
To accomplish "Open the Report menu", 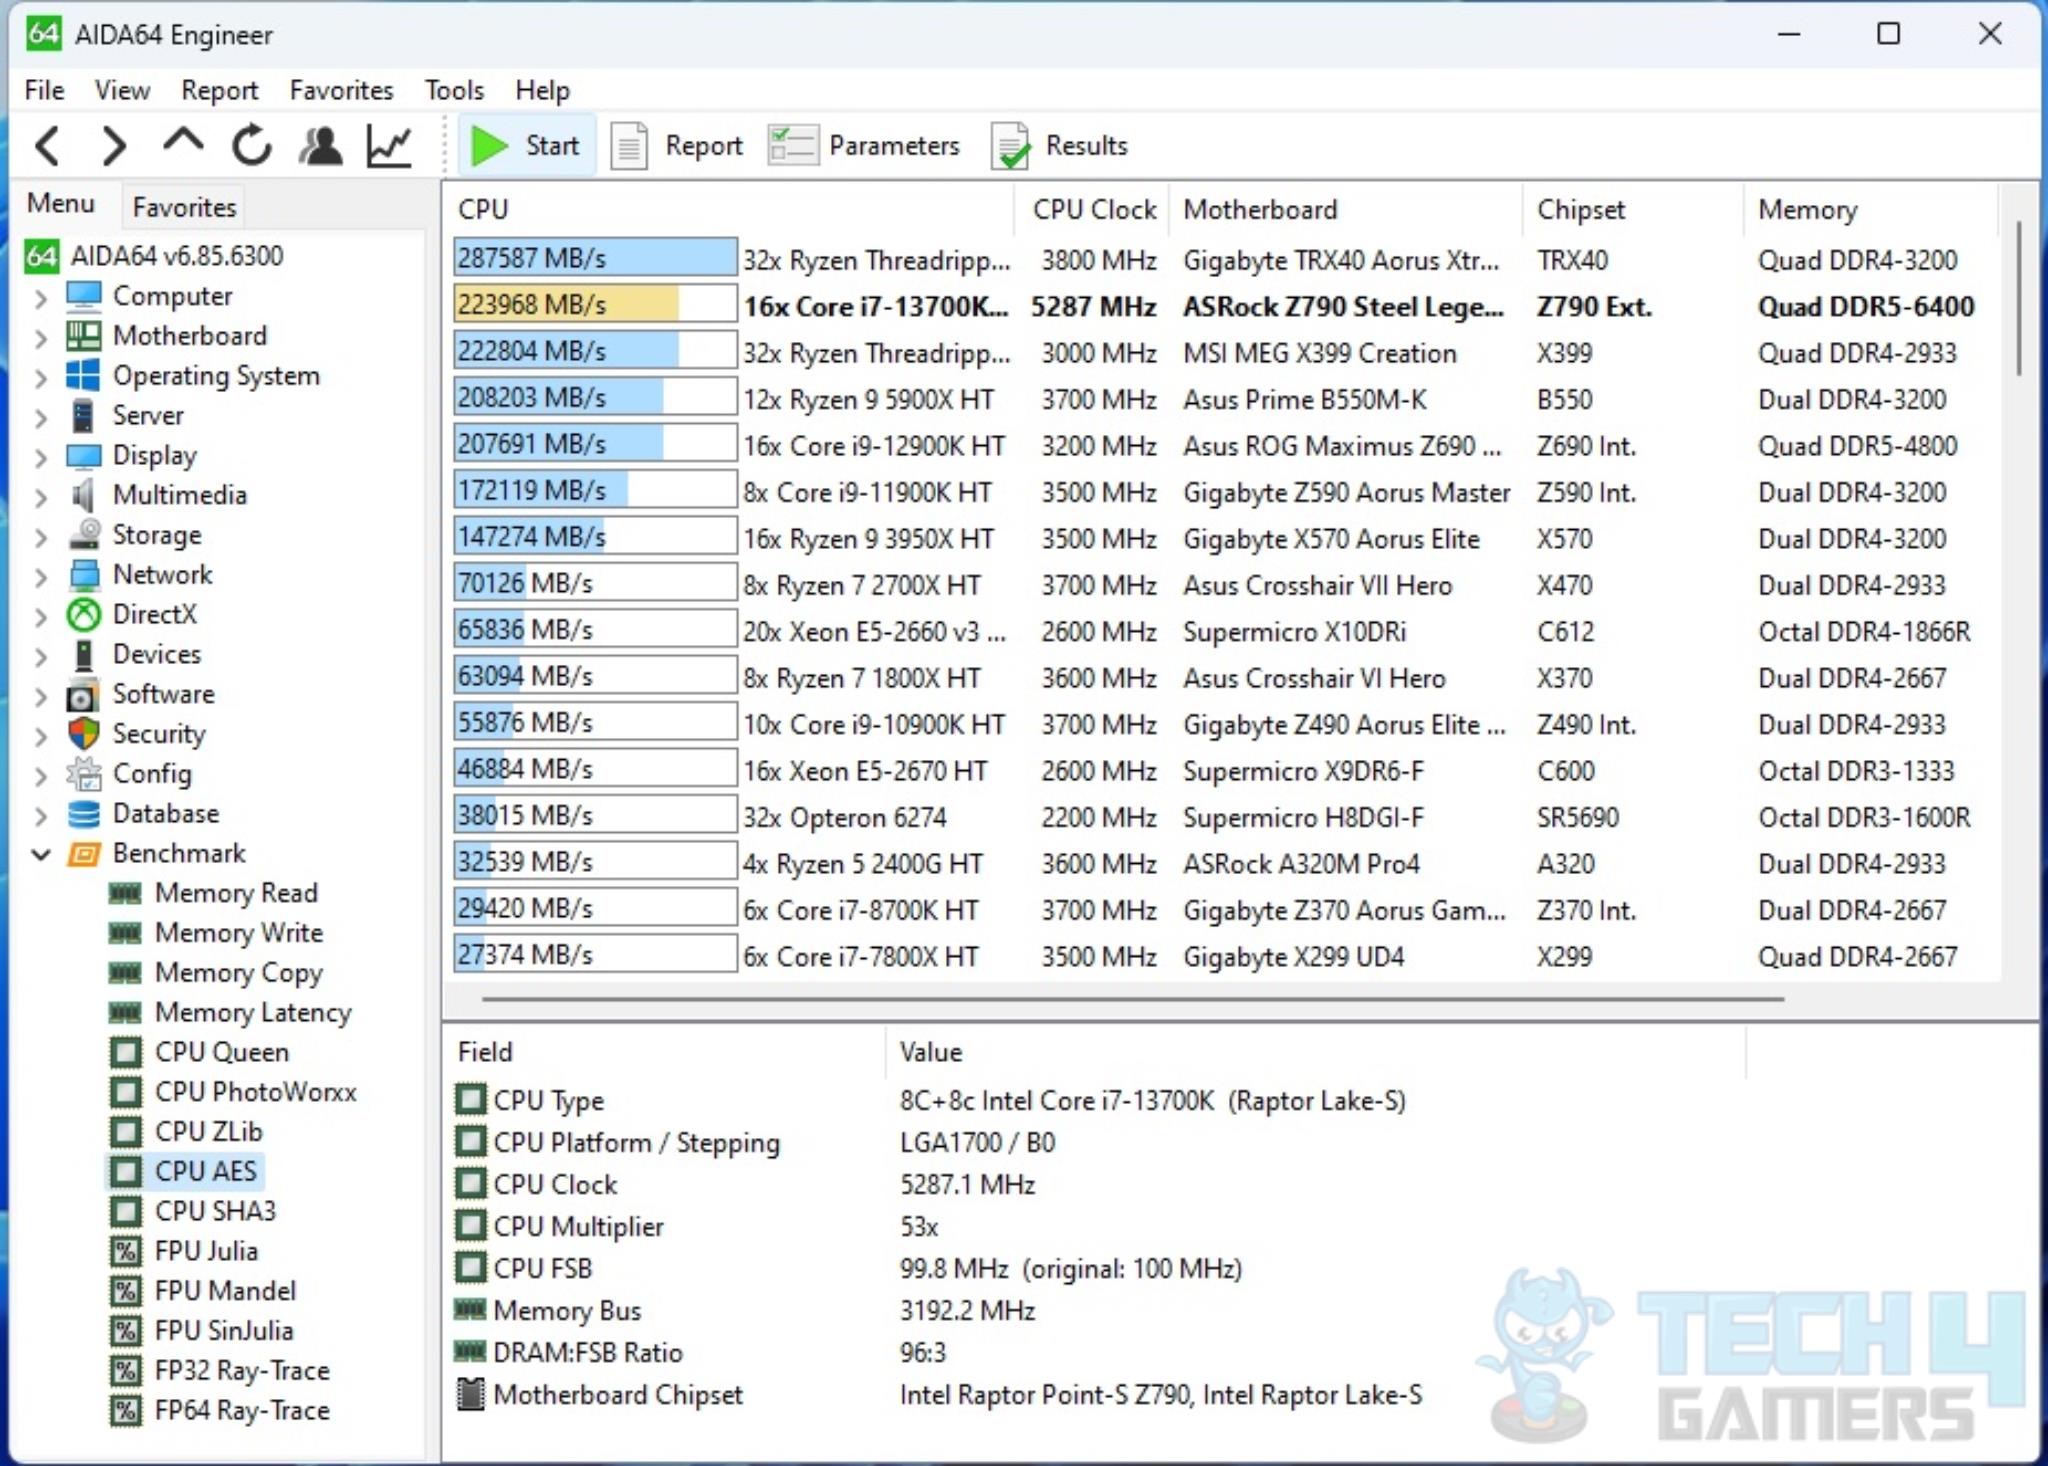I will coord(219,90).
